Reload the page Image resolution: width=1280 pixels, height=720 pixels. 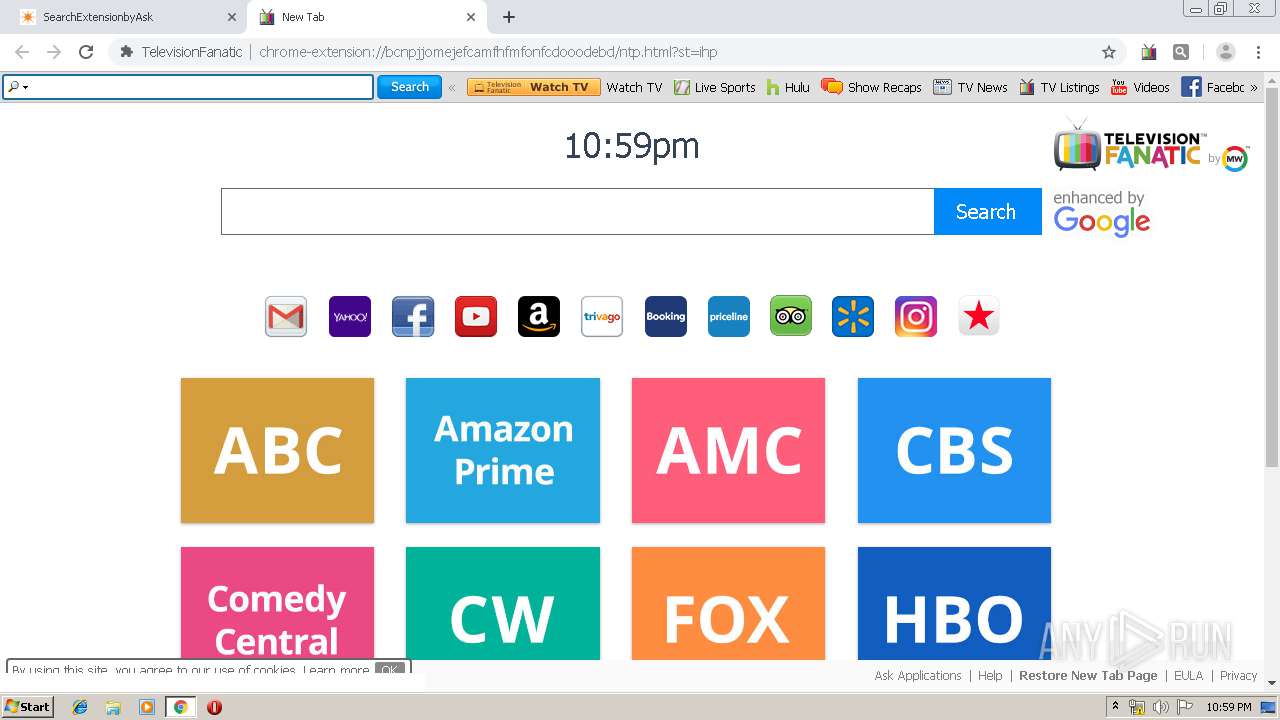coord(86,52)
